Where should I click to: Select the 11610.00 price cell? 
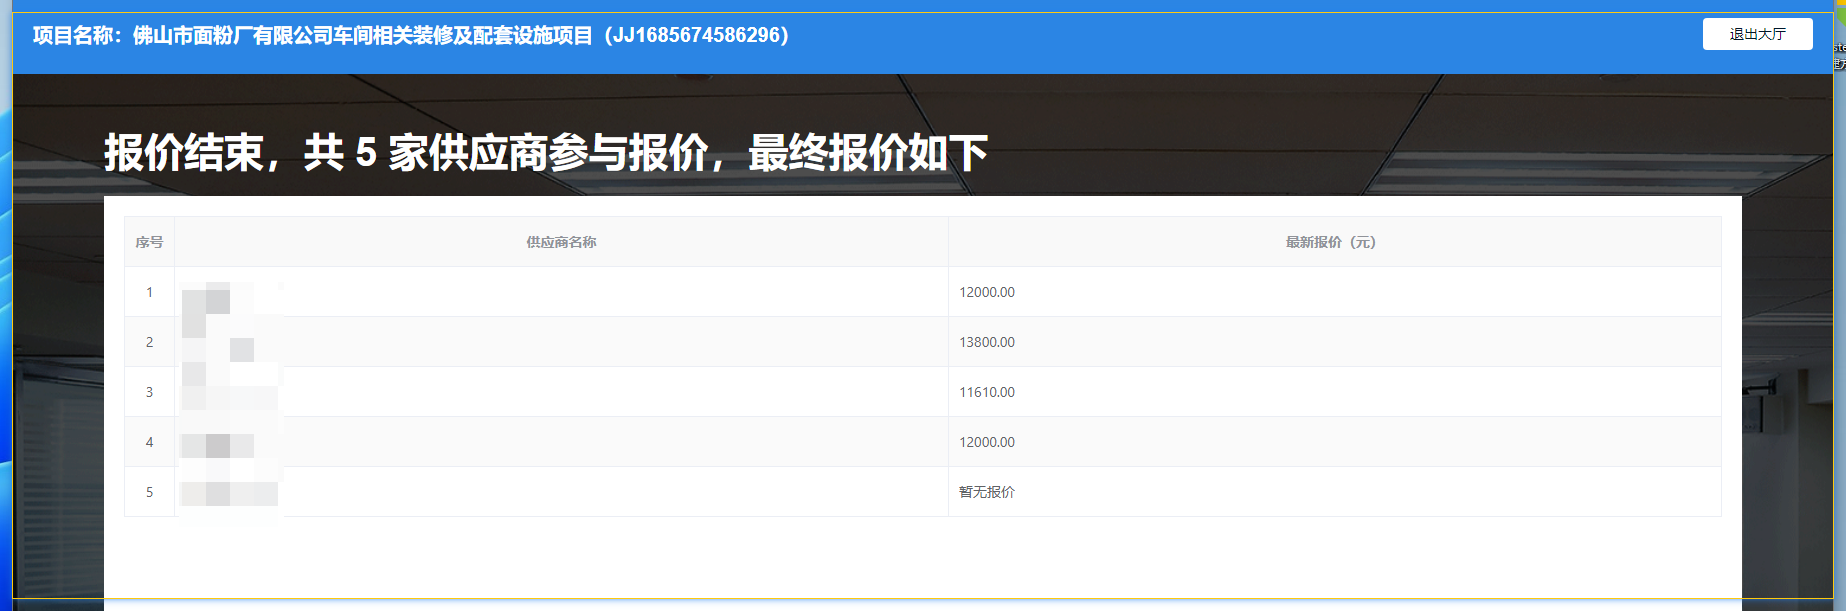point(987,392)
